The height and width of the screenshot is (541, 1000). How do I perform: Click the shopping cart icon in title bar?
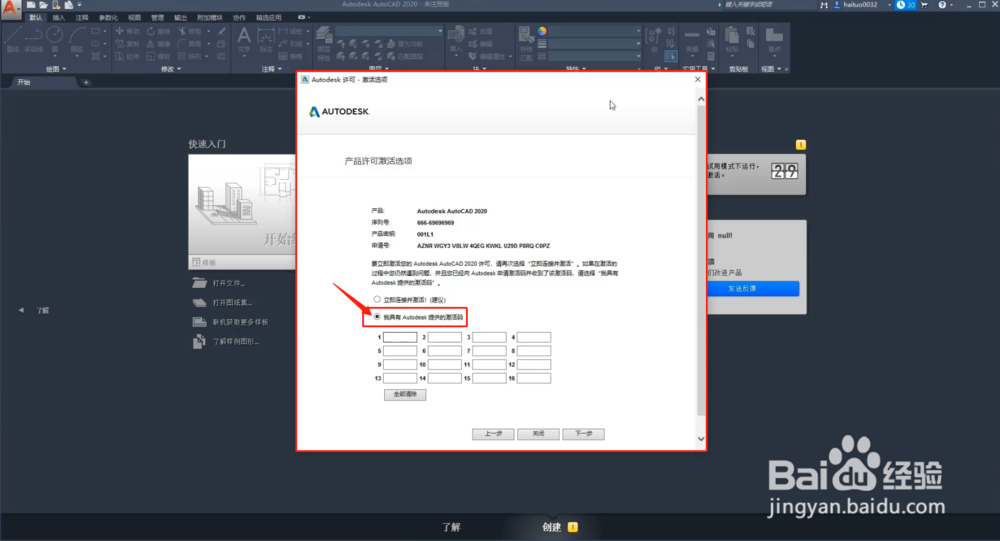(x=924, y=4)
